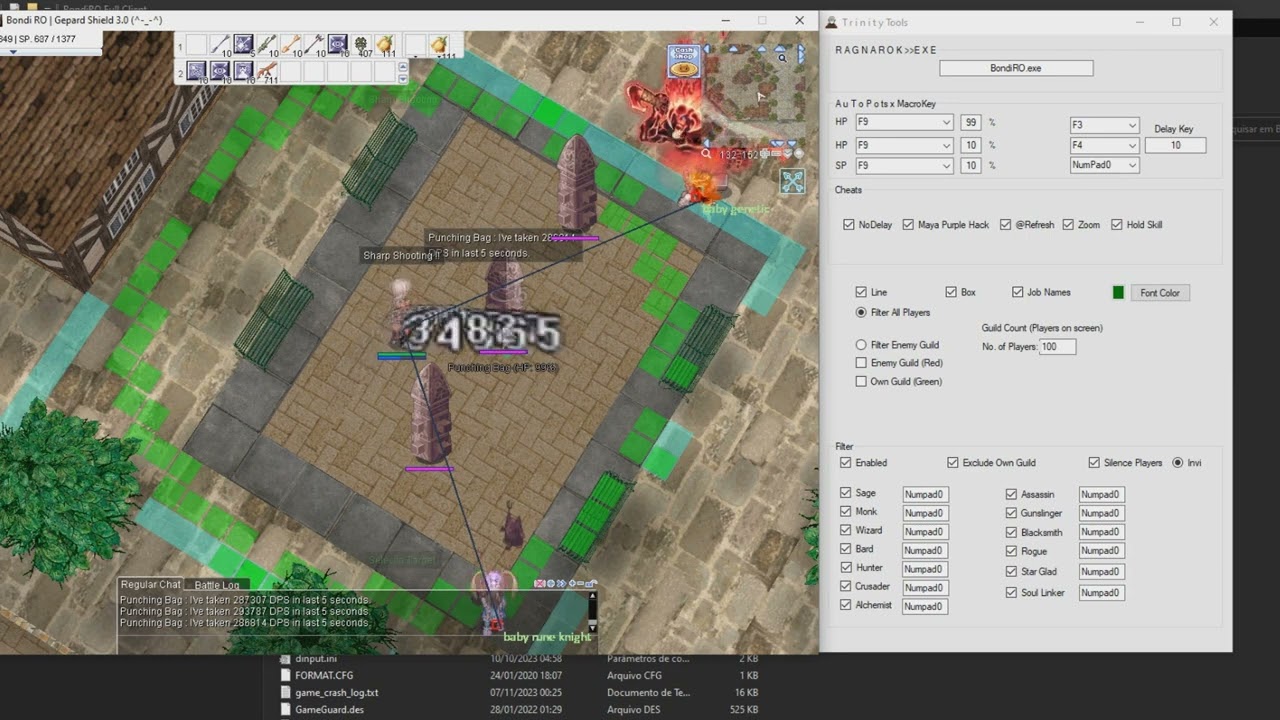Click the BondiRO.exe button
Viewport: 1280px width, 720px height.
tap(1016, 68)
